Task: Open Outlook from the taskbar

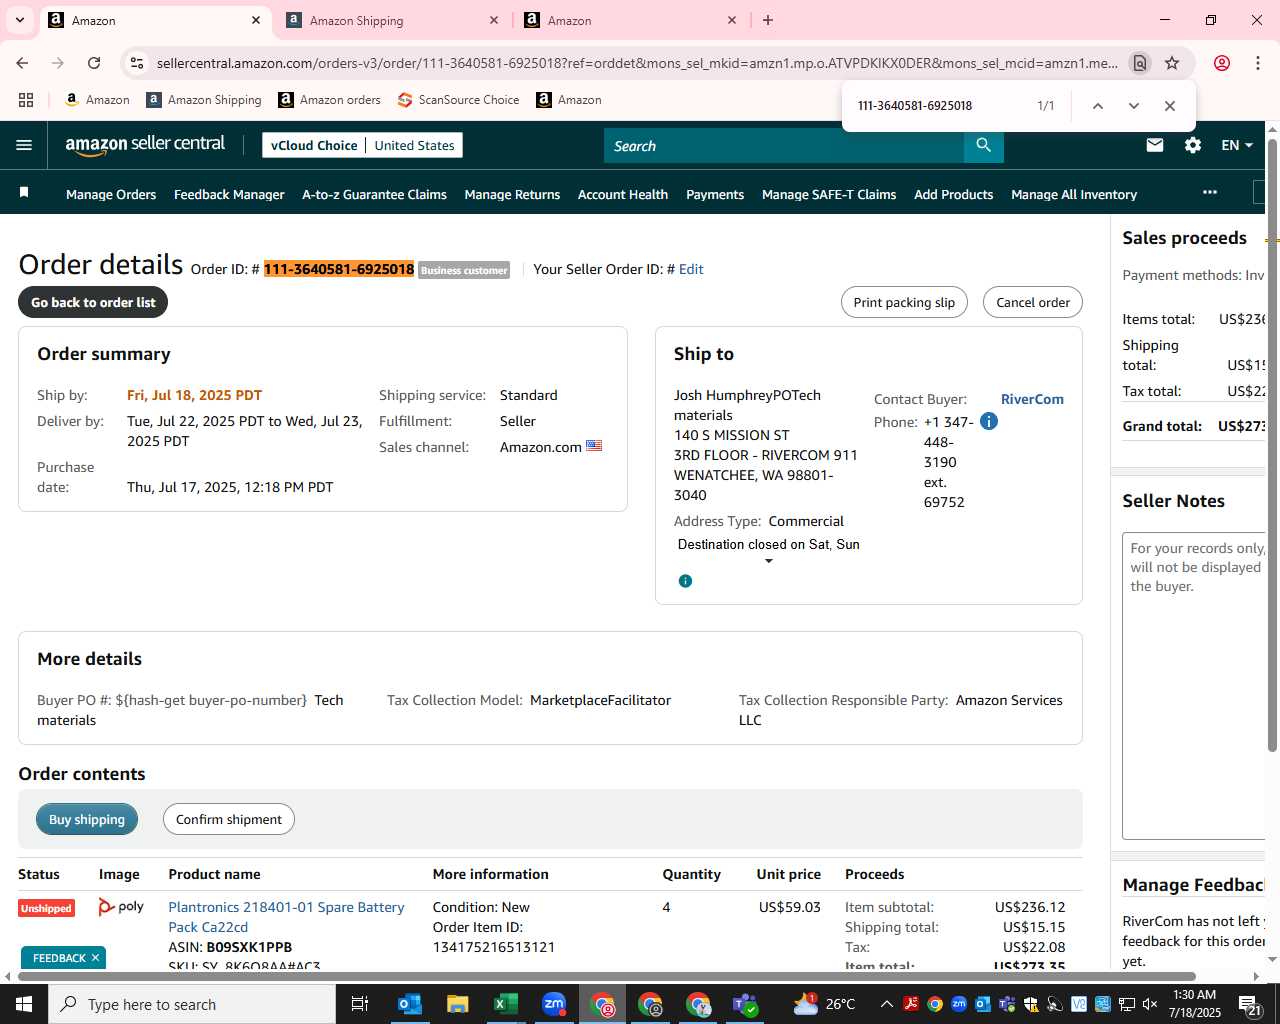Action: coord(410,1004)
